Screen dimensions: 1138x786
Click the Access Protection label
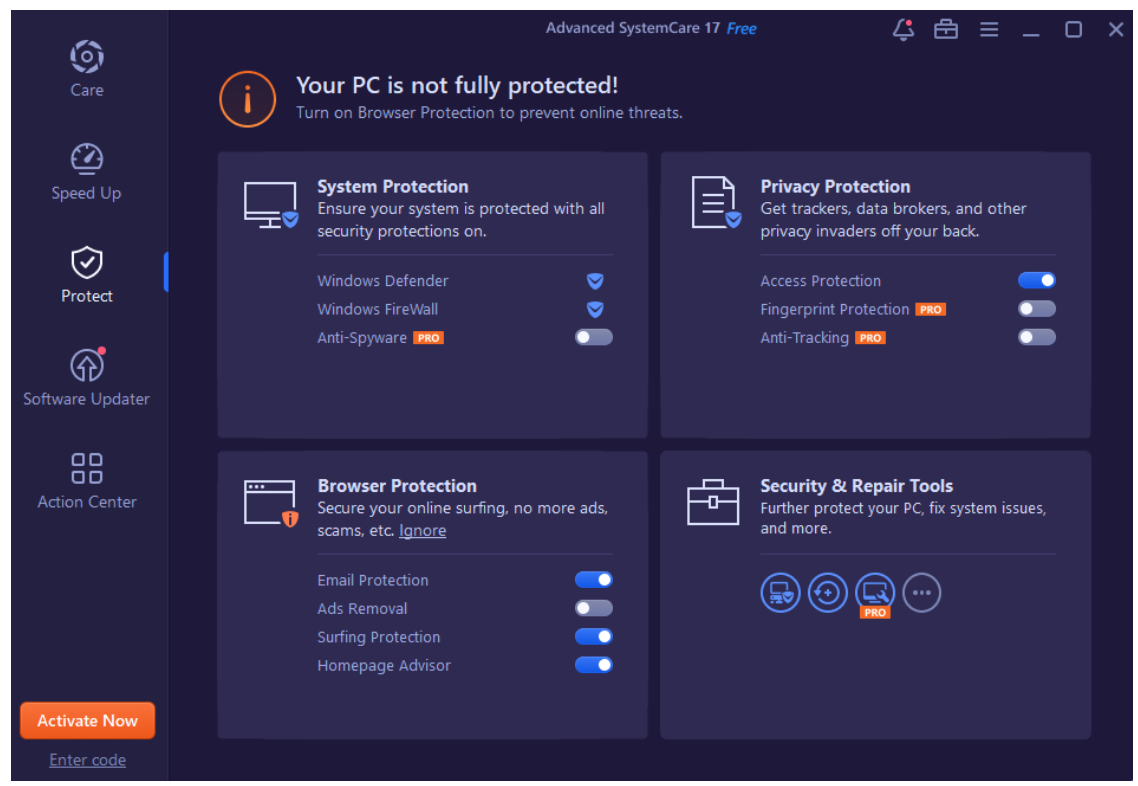[x=820, y=281]
